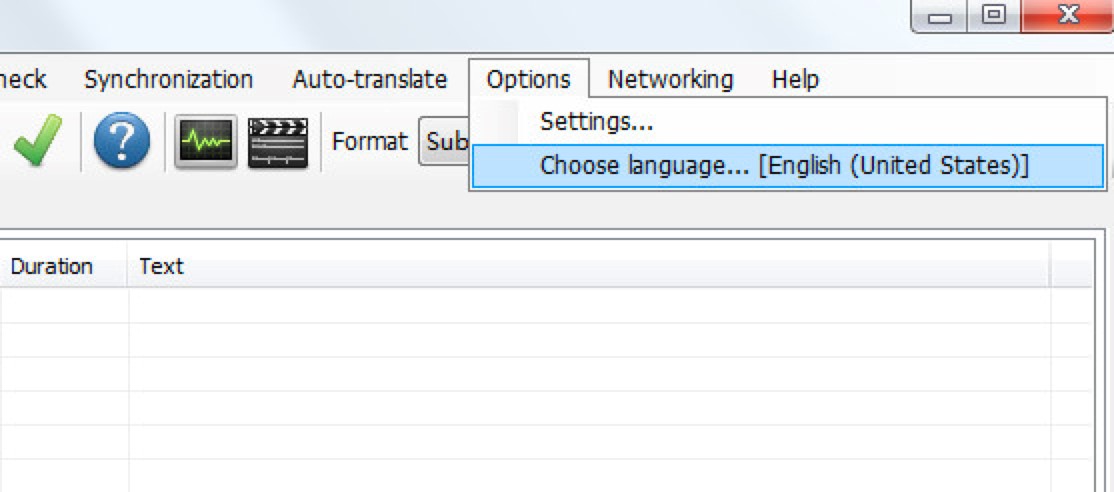Choose language... menu entry
This screenshot has height=492, width=1114.
pyautogui.click(x=784, y=166)
